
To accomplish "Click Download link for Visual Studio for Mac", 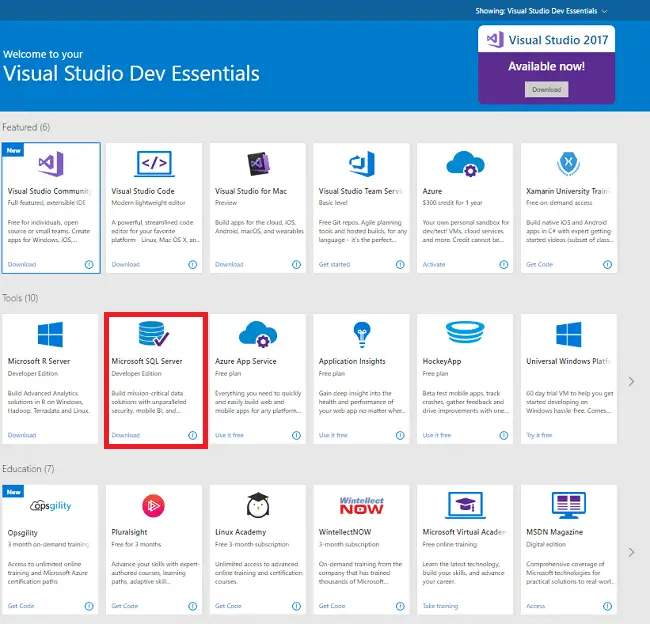I will point(229,265).
